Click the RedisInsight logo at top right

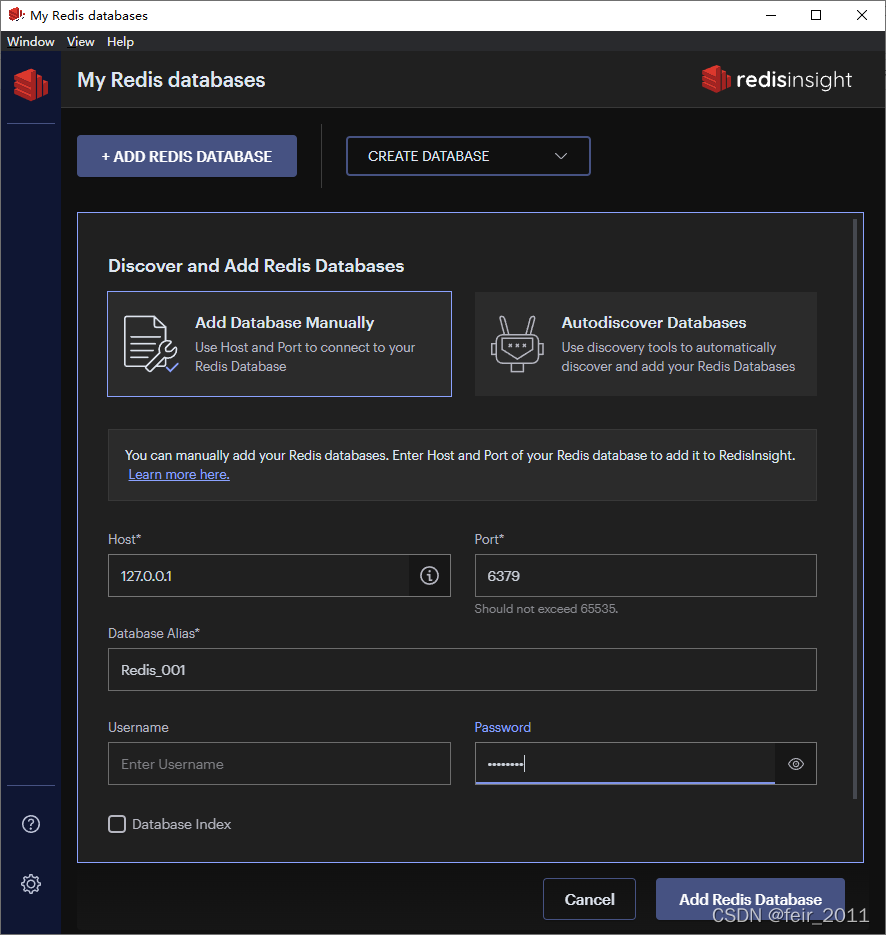coord(777,79)
